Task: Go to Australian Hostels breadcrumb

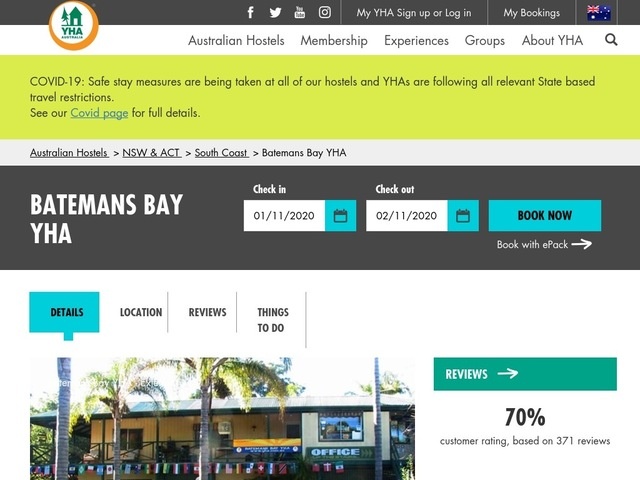Action: pos(69,153)
